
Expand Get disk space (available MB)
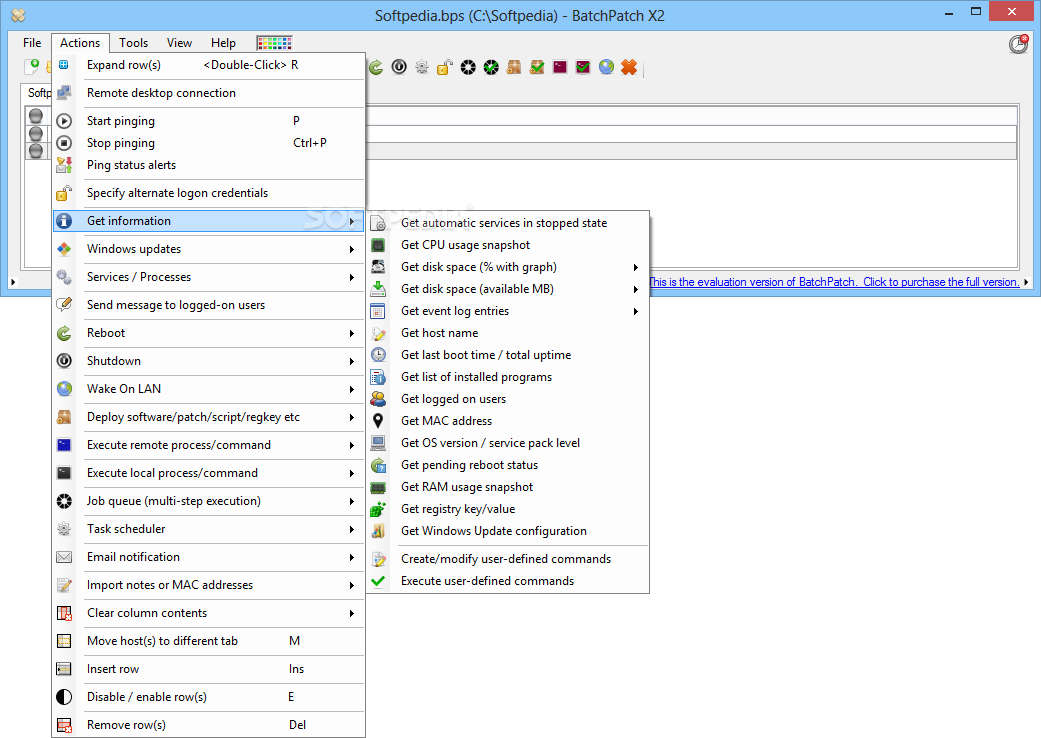click(x=508, y=289)
